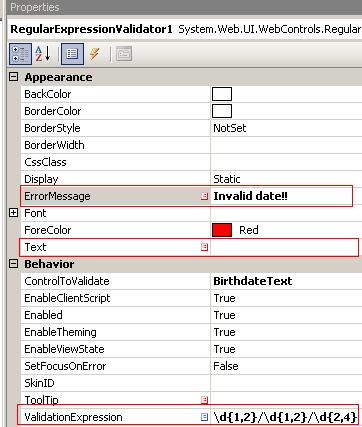
Task: Select the EnableTheming property name
Action: 60,332
